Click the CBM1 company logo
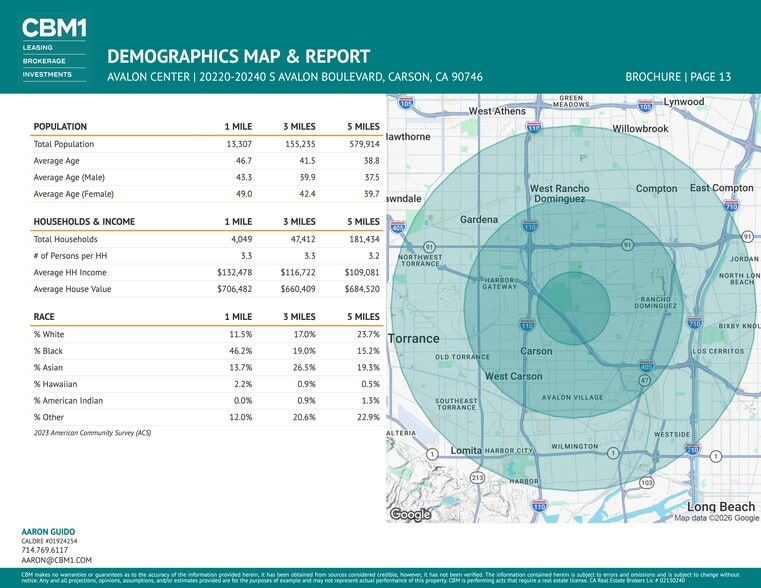This screenshot has height=588, width=761. click(x=53, y=28)
